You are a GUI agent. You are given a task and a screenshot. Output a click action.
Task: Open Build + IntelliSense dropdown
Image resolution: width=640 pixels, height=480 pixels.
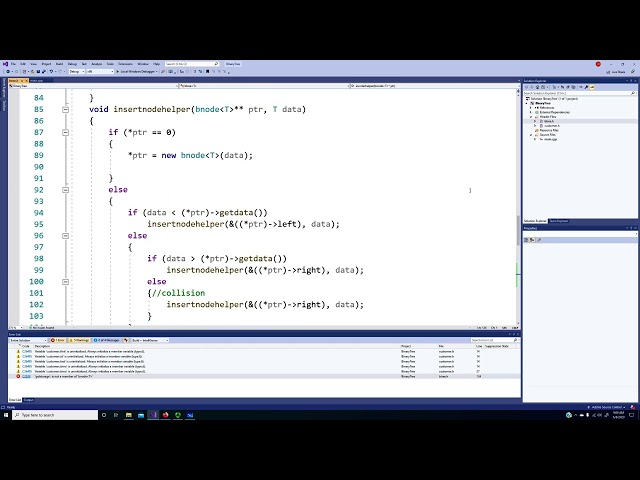150,340
